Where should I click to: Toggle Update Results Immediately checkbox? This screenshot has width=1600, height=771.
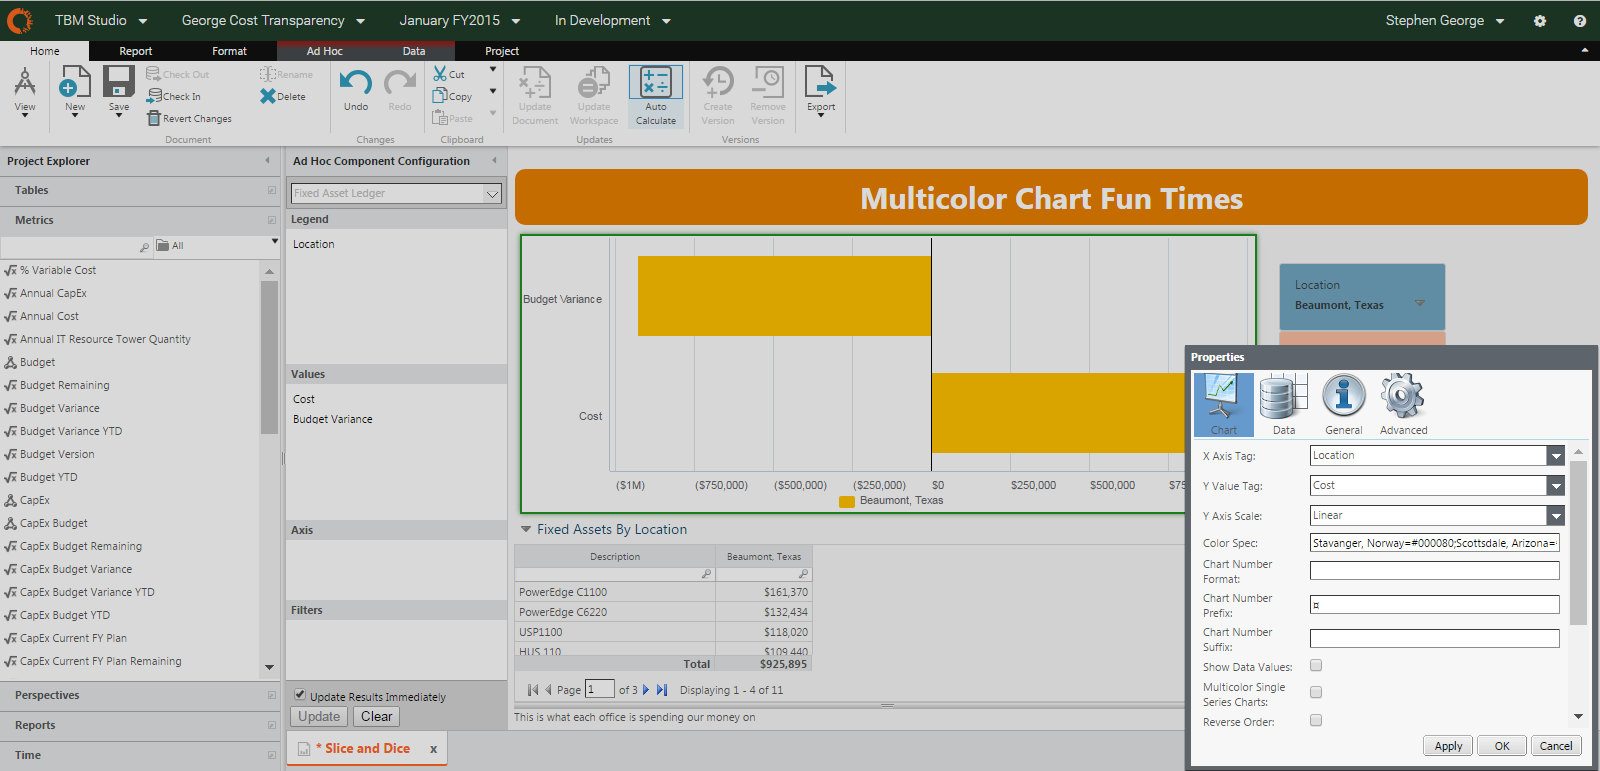[300, 694]
